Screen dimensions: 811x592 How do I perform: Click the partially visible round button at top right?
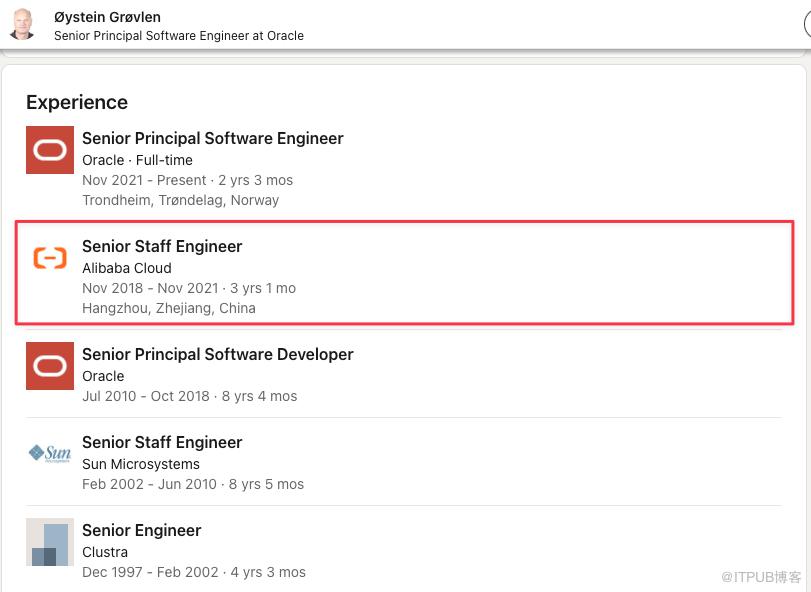(x=806, y=23)
